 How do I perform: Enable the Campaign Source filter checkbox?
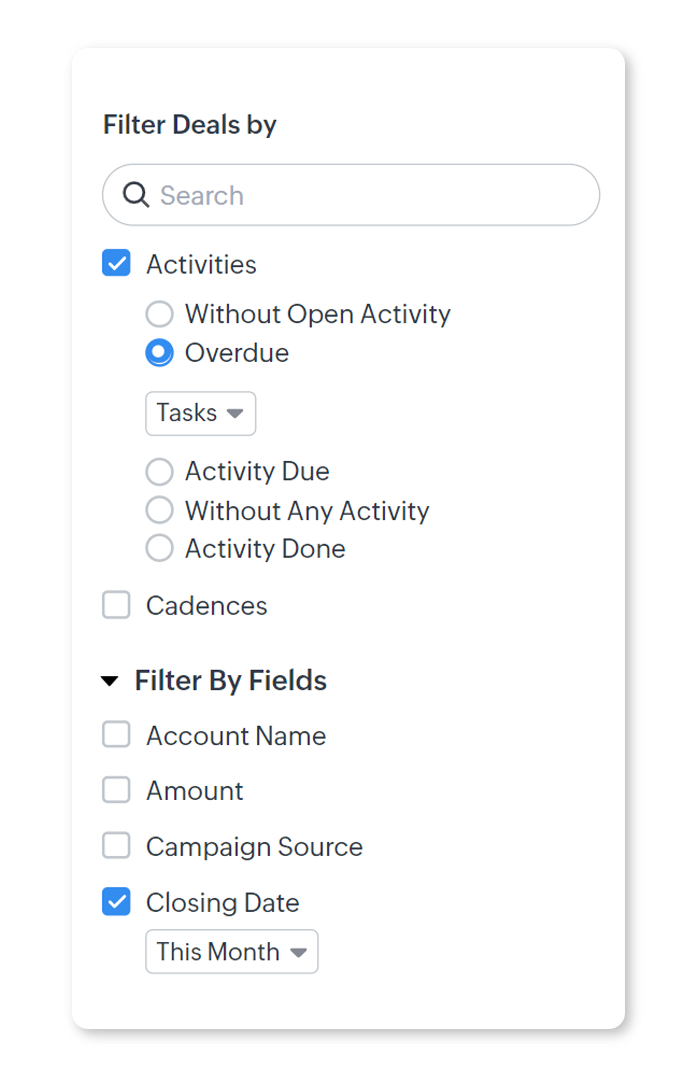[117, 847]
